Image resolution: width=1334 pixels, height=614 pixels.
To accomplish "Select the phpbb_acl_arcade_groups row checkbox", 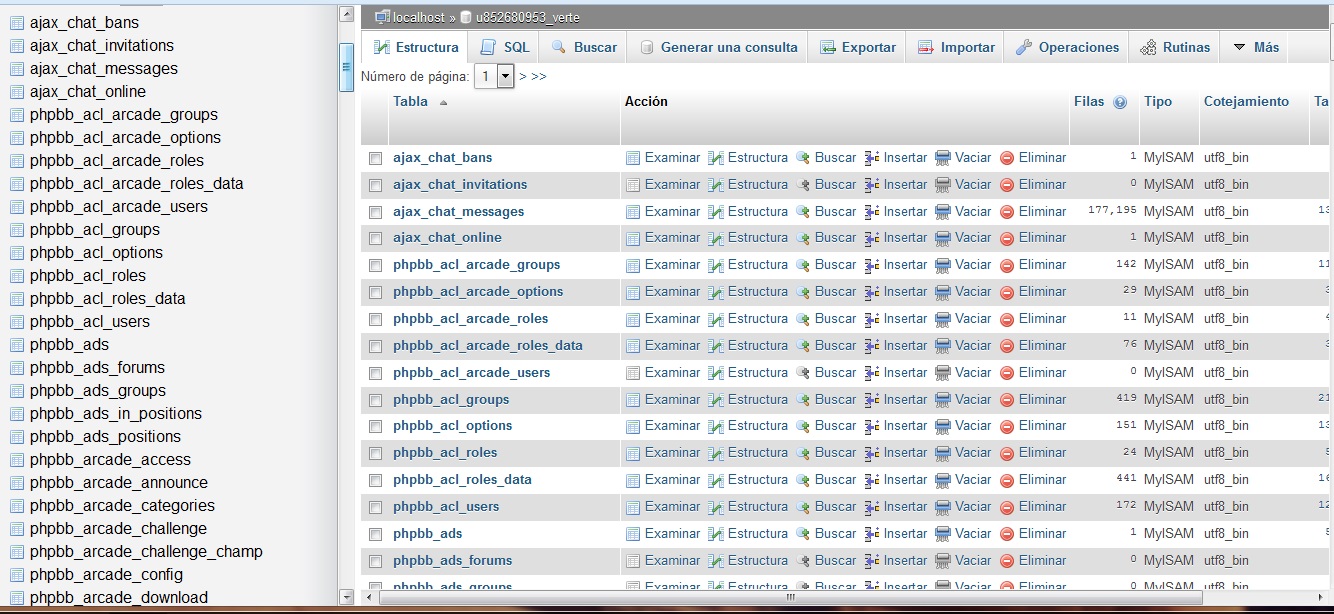I will [375, 266].
